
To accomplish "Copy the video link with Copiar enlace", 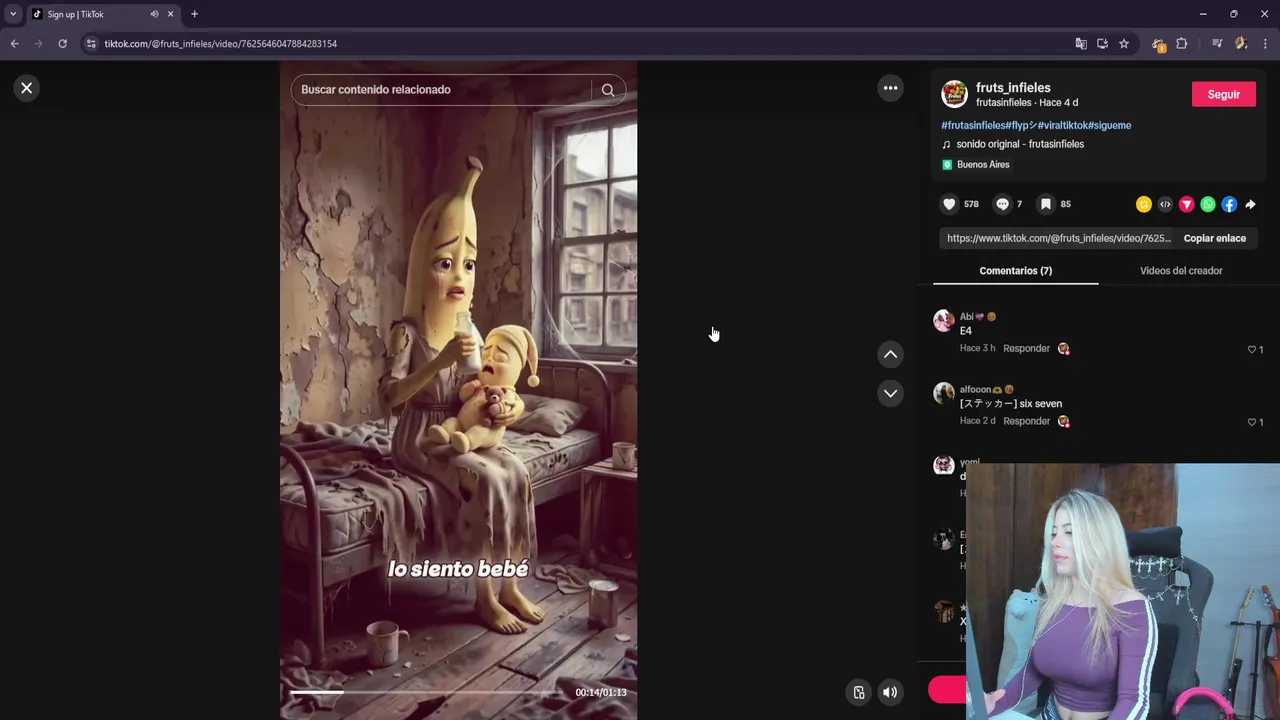I will pos(1215,238).
